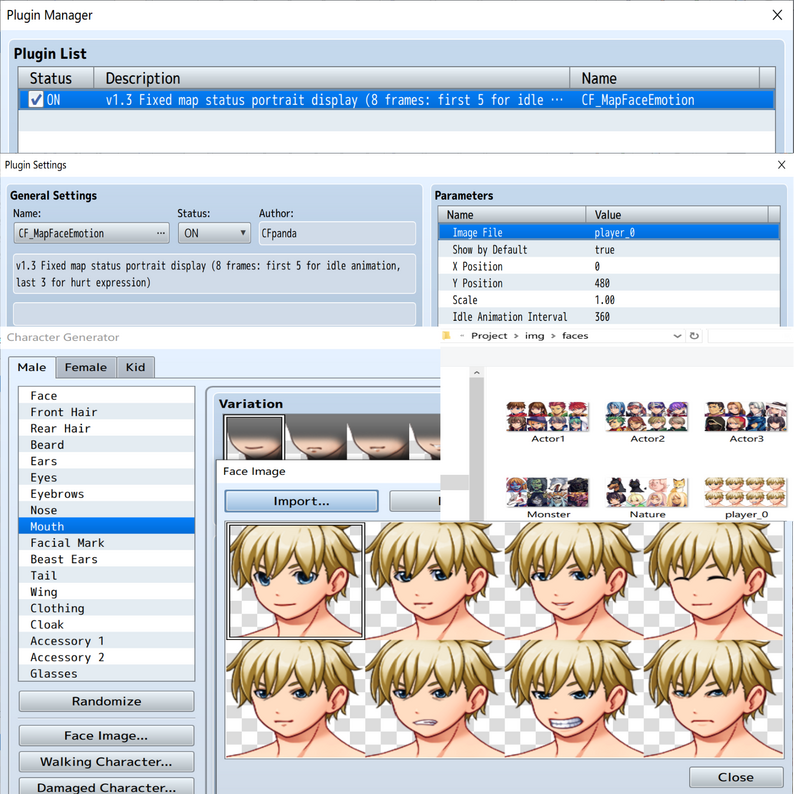Select Eyes in the parts list

(106, 478)
